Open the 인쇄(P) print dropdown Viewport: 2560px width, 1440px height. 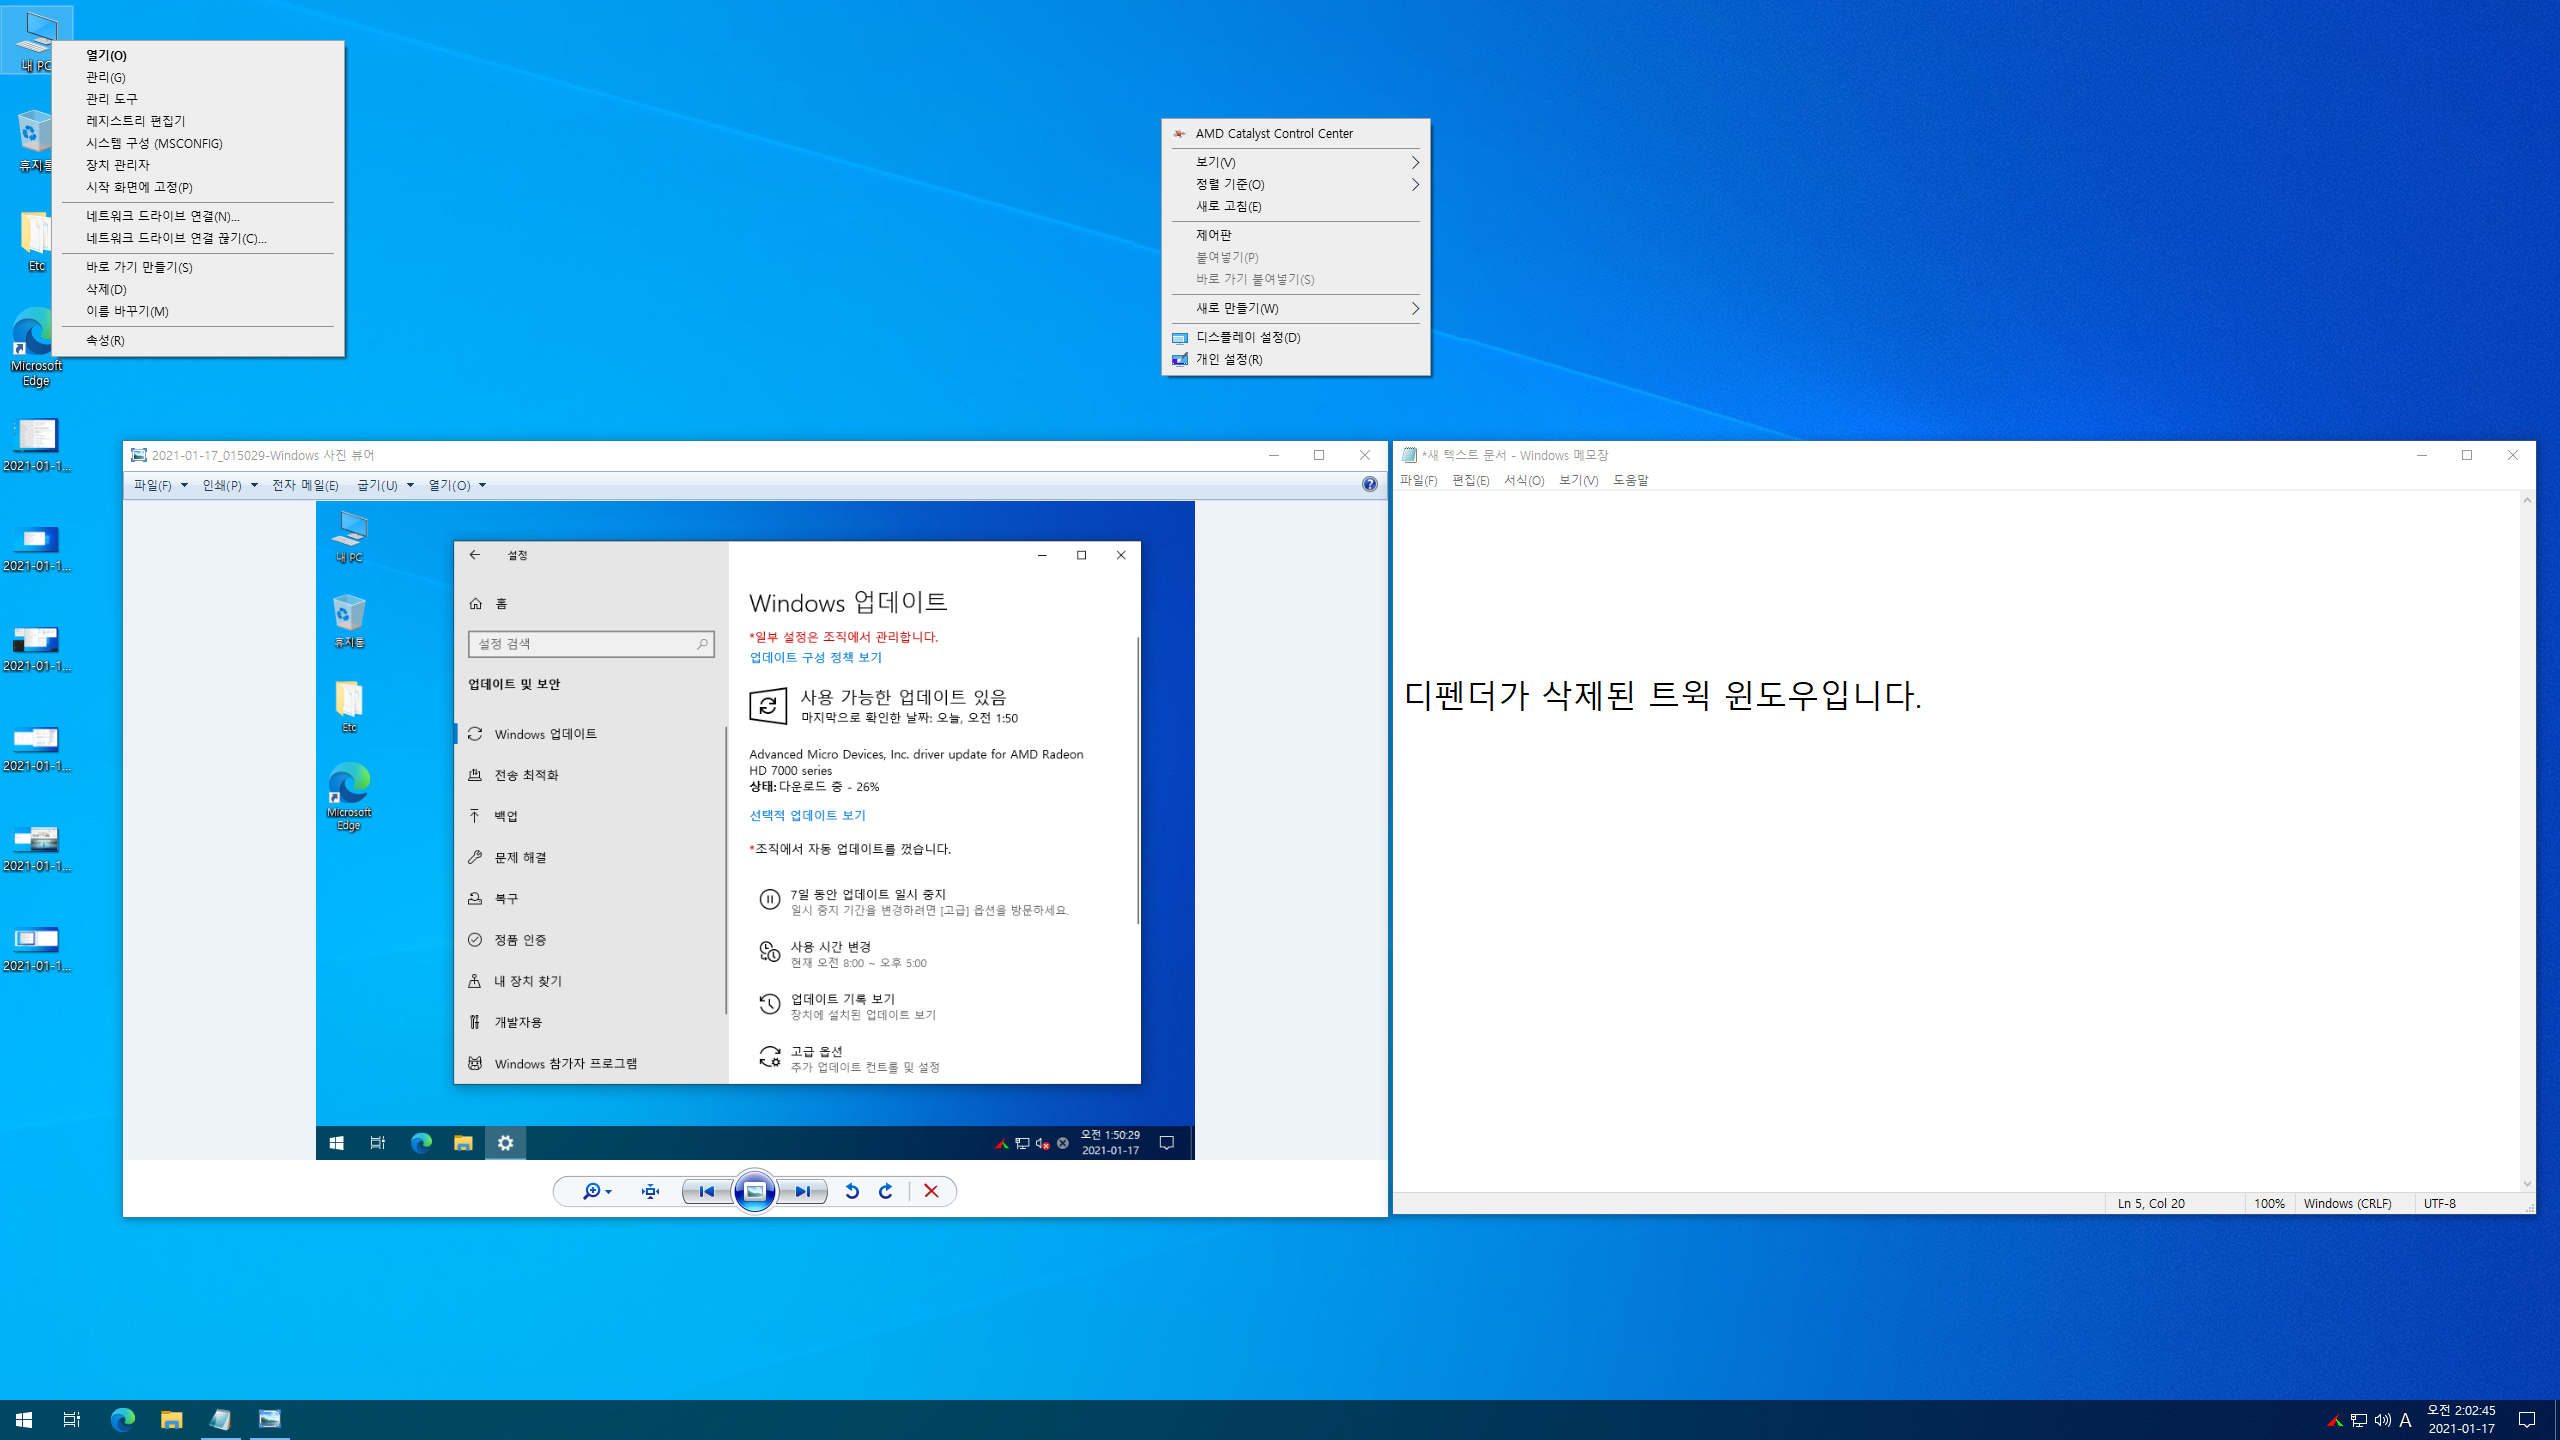tap(229, 485)
